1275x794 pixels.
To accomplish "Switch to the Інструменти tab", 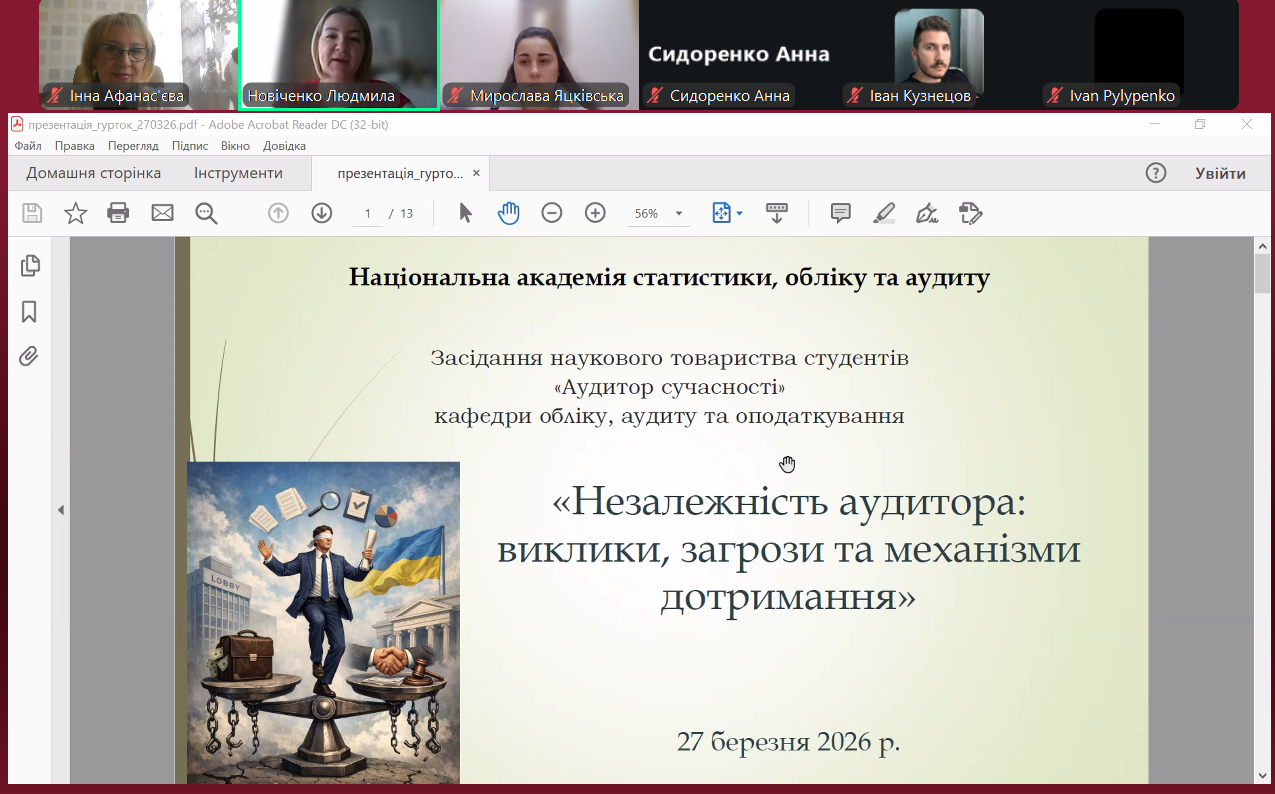I will pos(238,173).
